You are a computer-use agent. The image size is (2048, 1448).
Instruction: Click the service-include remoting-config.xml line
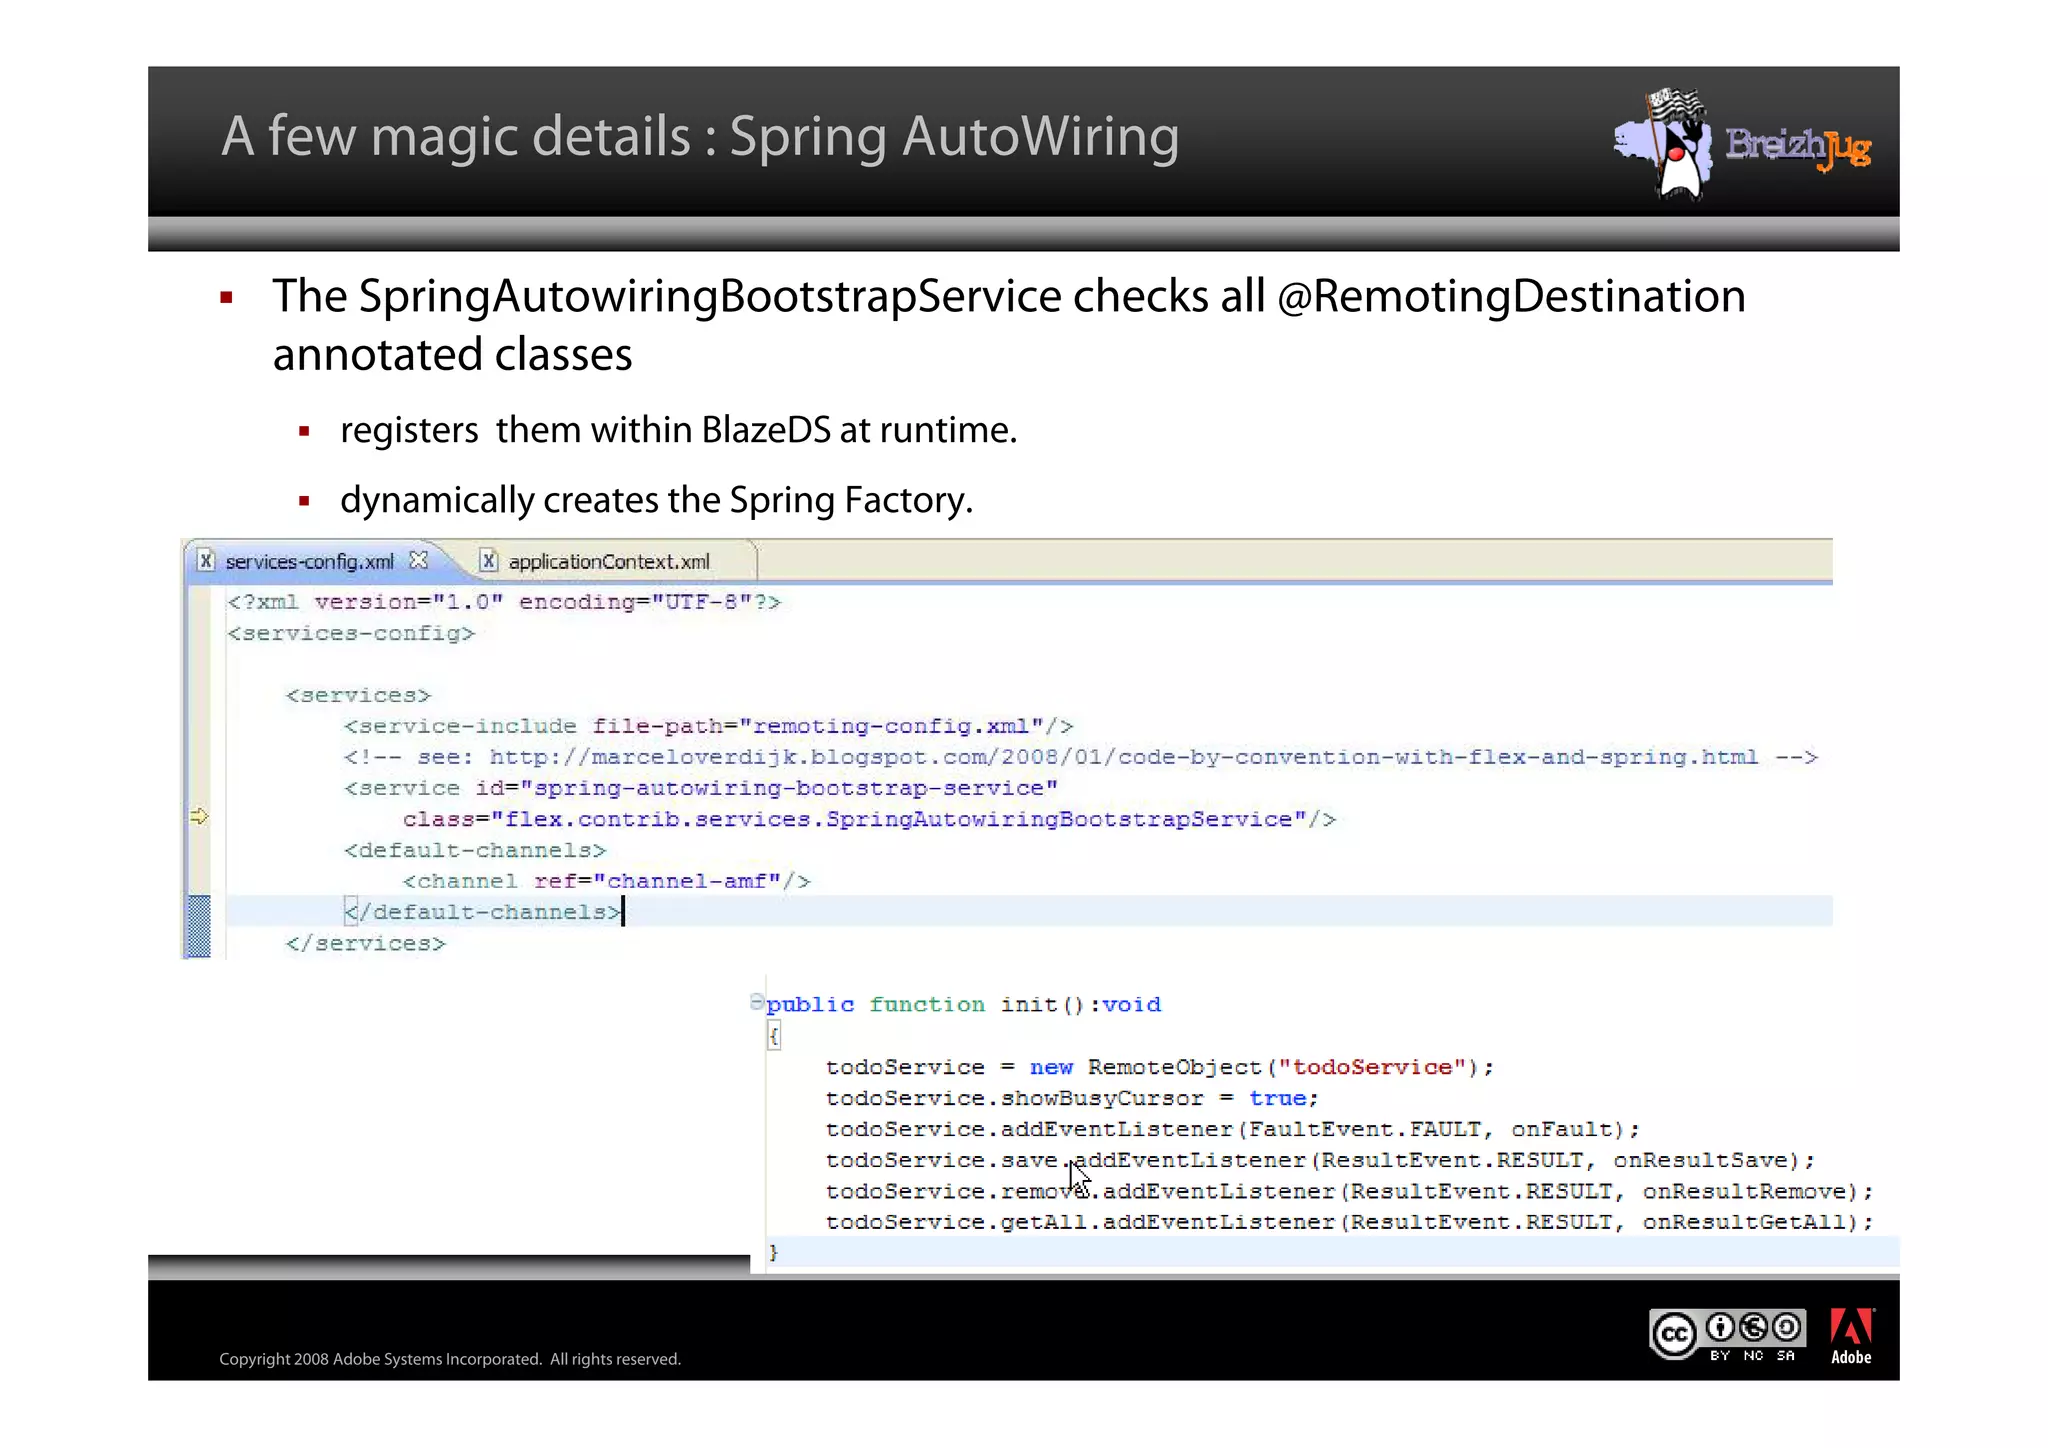pos(708,726)
